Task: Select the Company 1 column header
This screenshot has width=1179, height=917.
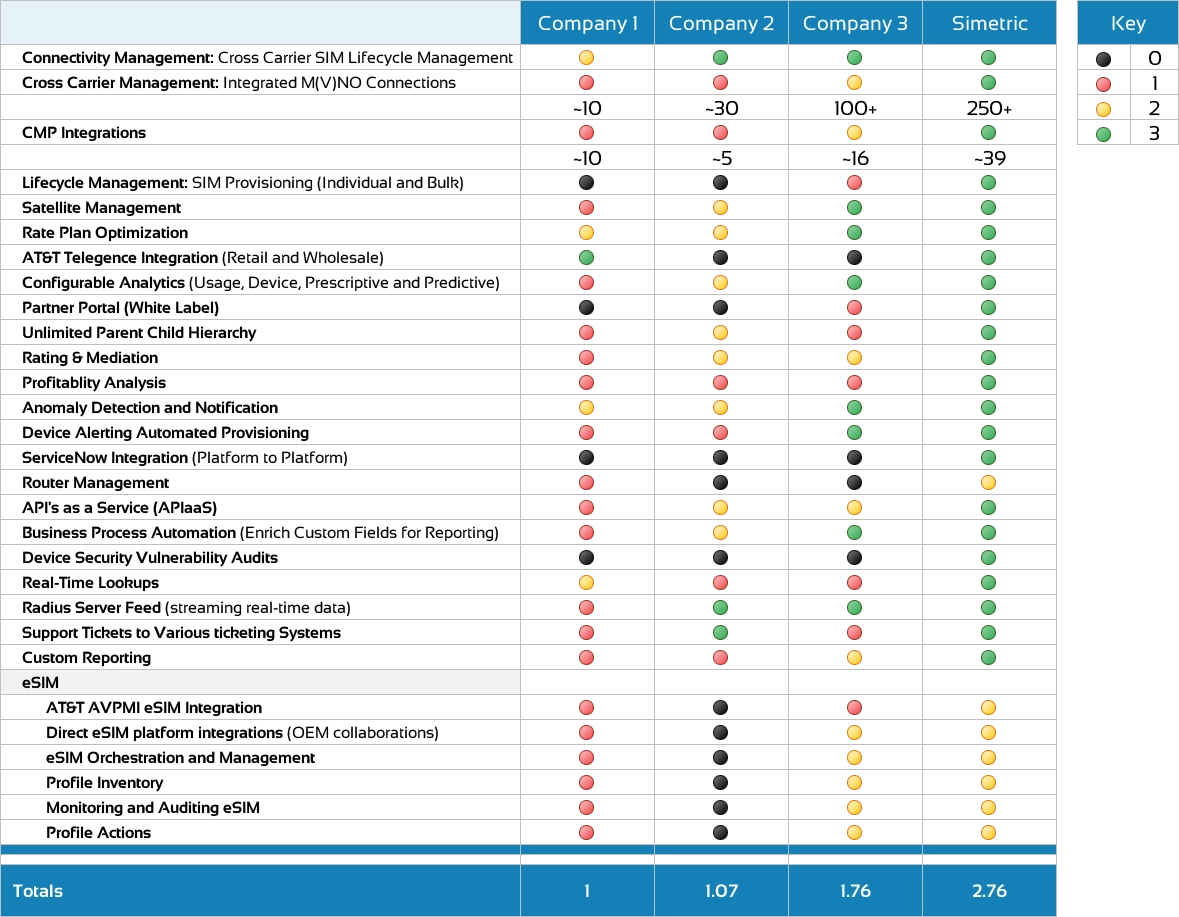Action: coord(587,23)
